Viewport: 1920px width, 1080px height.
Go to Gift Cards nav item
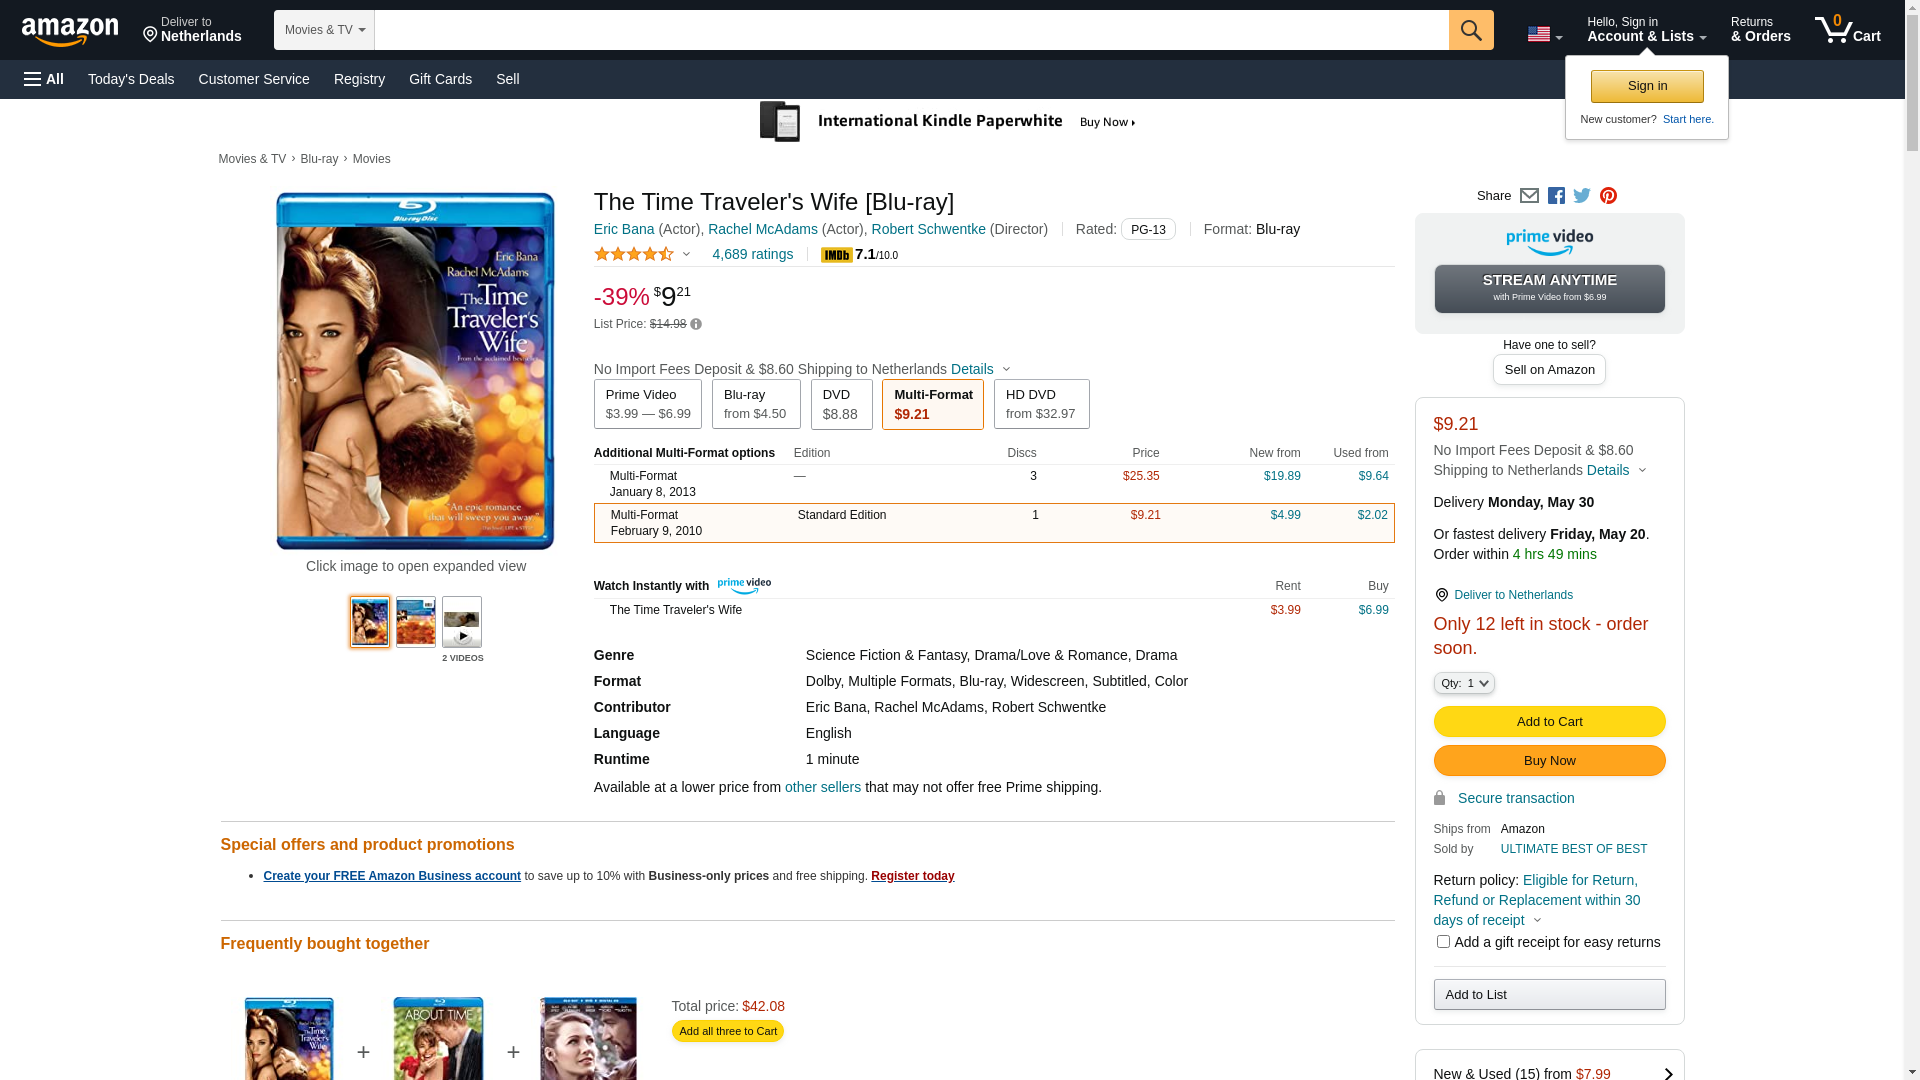coord(440,79)
